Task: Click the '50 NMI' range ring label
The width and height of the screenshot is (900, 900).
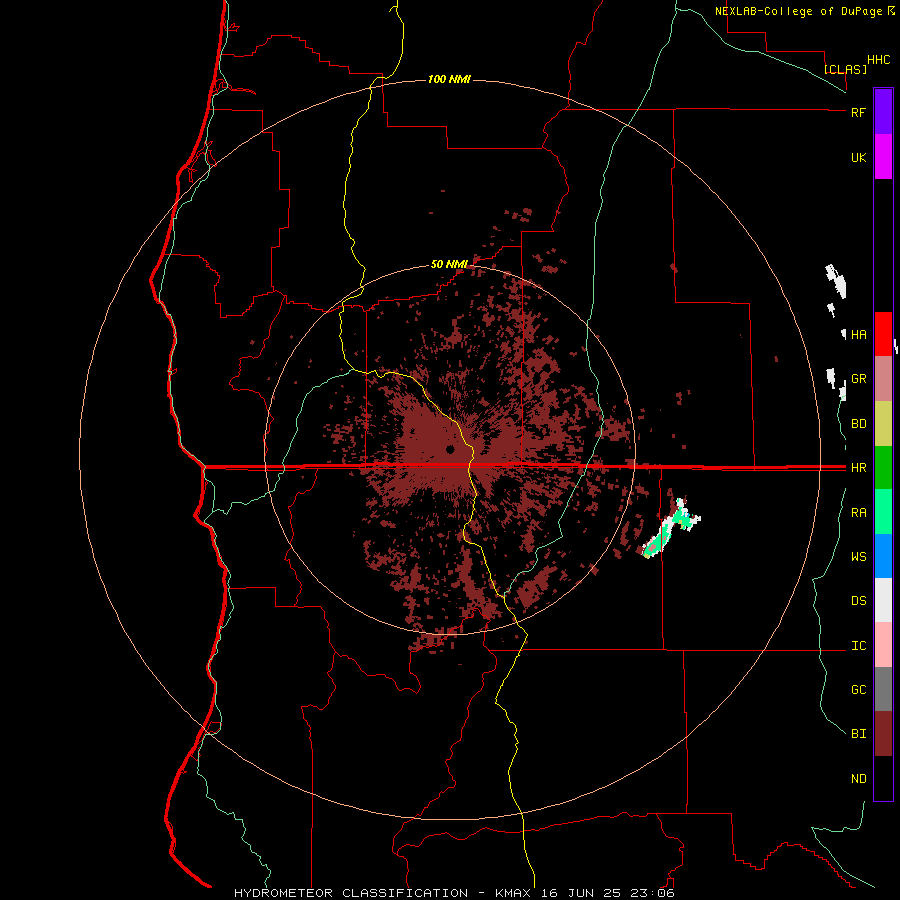Action: [449, 264]
